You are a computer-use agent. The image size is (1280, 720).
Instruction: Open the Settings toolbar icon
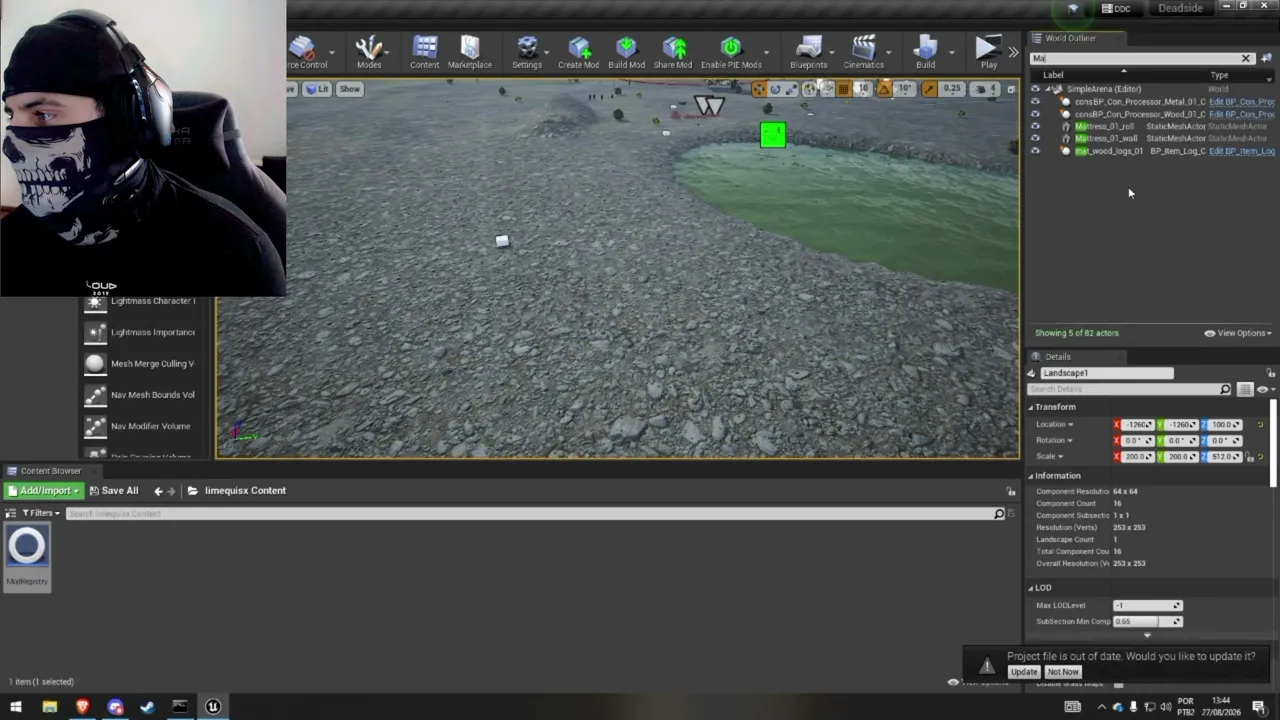click(x=527, y=52)
